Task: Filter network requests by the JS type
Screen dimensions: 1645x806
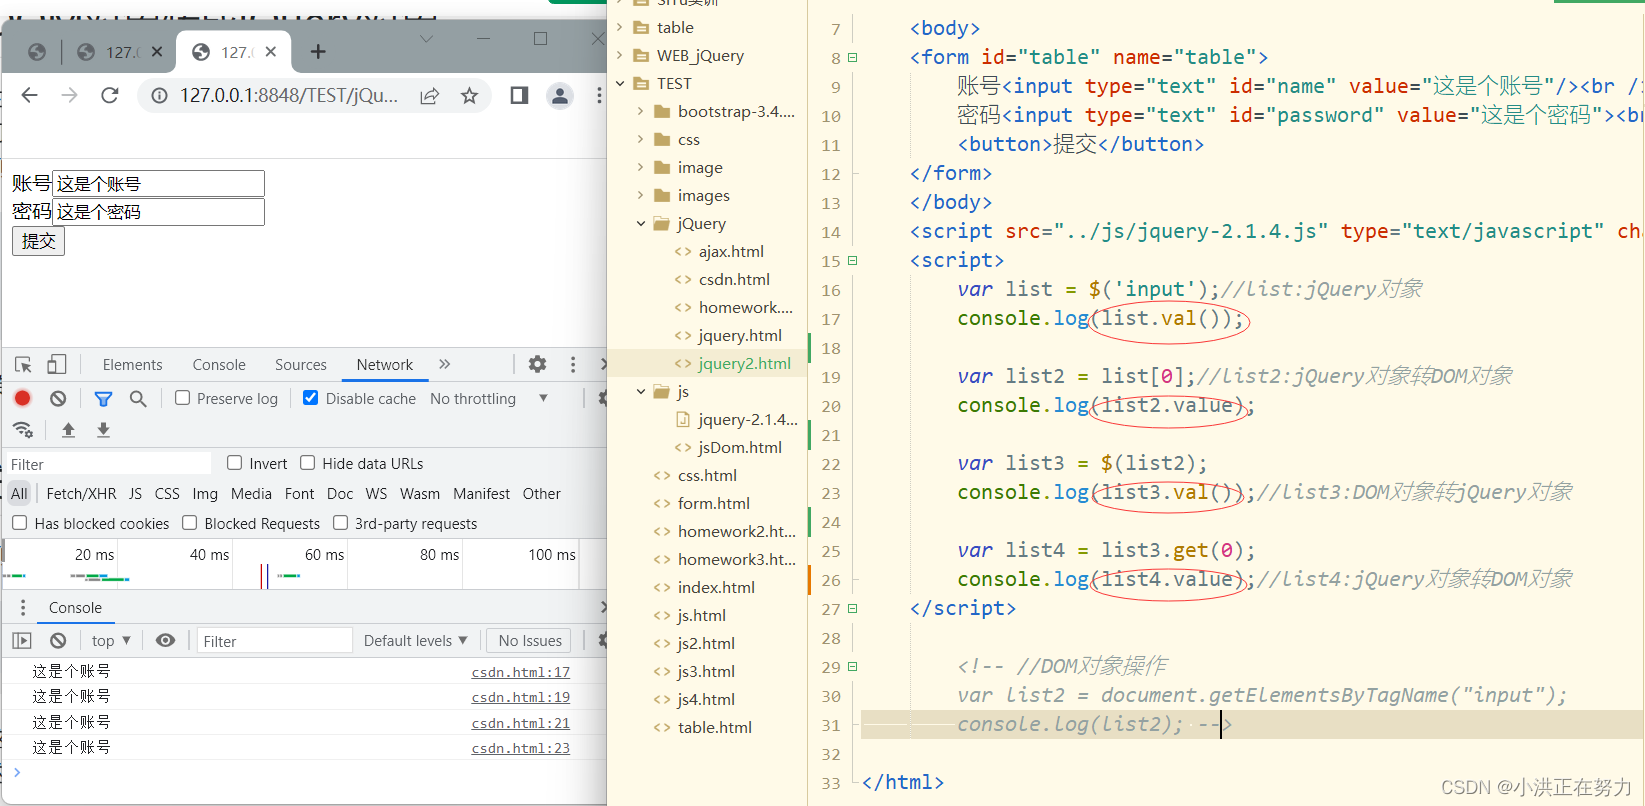Action: point(135,493)
